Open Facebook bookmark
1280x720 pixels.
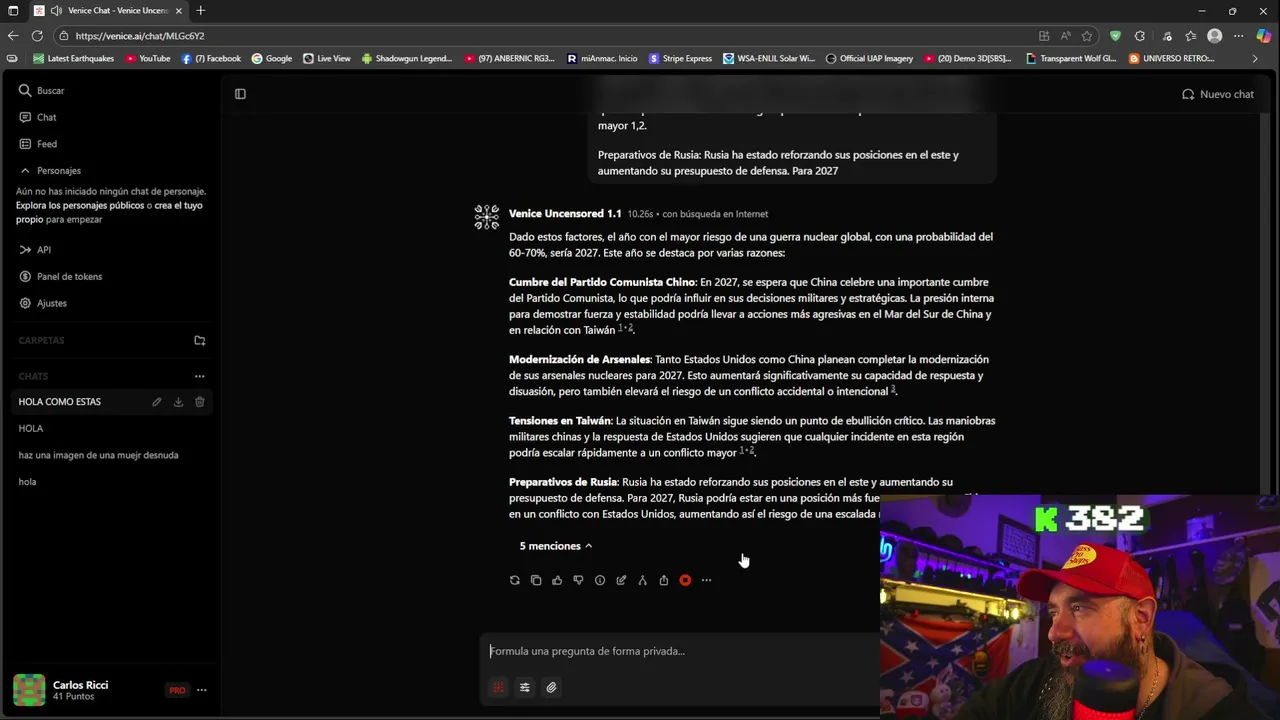pyautogui.click(x=211, y=59)
